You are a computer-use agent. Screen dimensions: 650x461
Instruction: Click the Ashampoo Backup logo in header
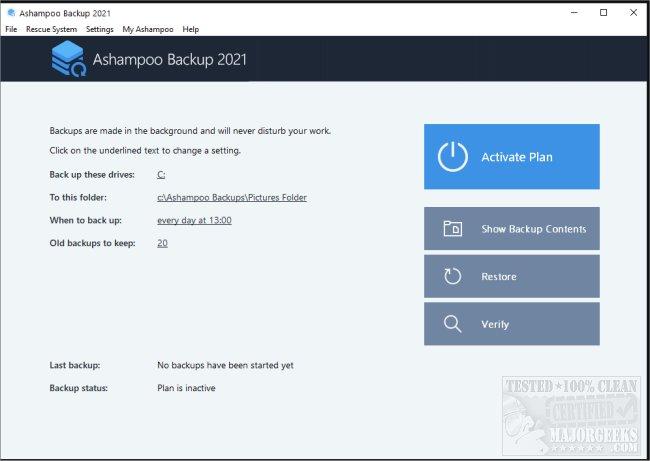69,58
